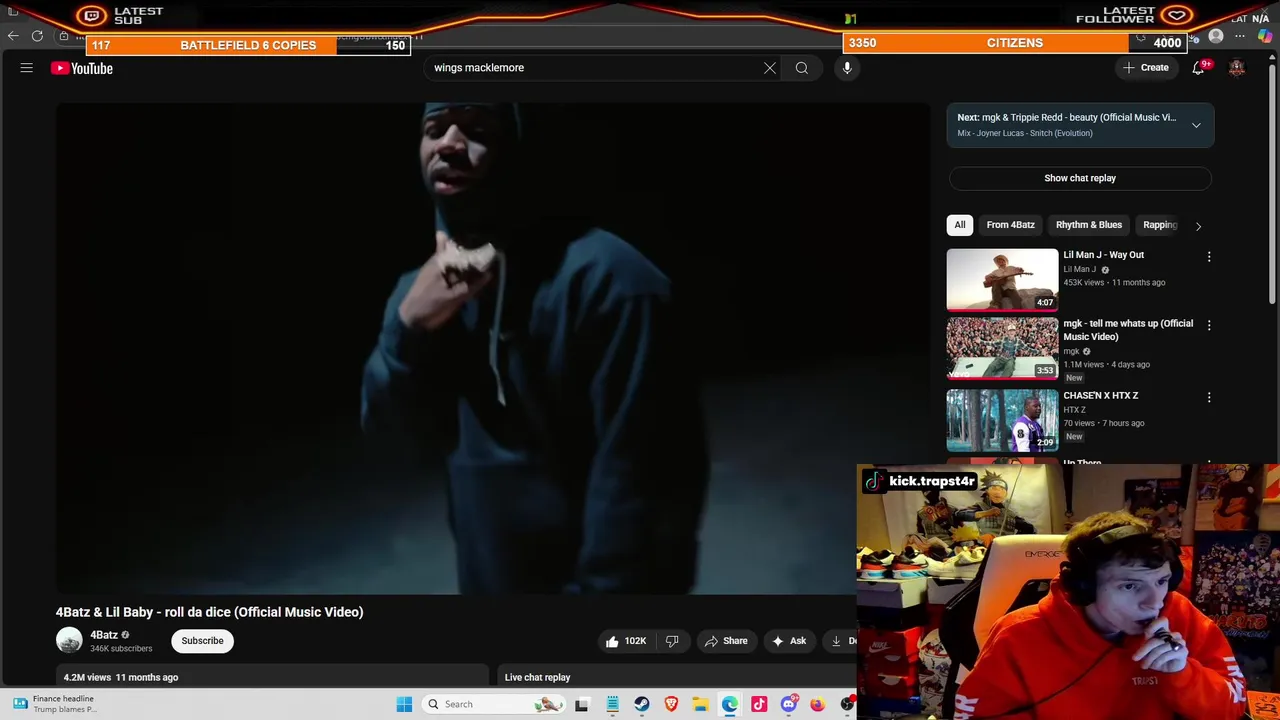
Task: Open options for CHASE'N X HTX Z
Action: [1209, 397]
